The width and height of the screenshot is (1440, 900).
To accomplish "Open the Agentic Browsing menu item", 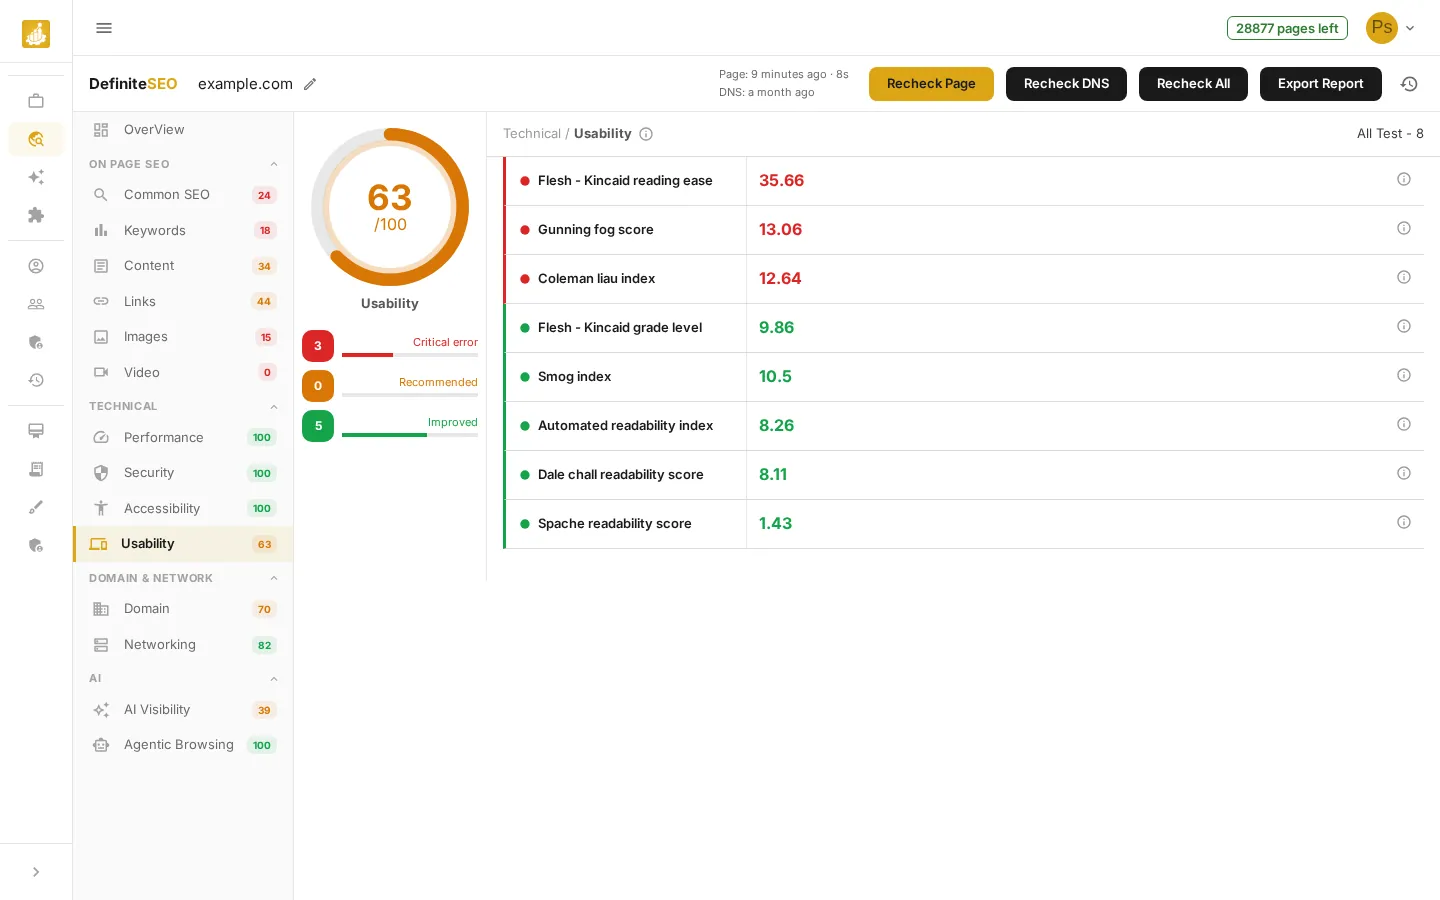I will click(x=183, y=745).
